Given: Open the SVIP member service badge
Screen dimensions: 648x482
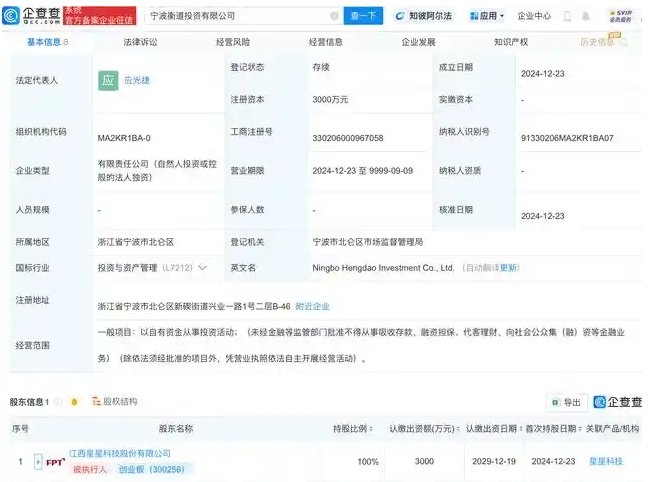Looking at the screenshot, I should coord(620,16).
